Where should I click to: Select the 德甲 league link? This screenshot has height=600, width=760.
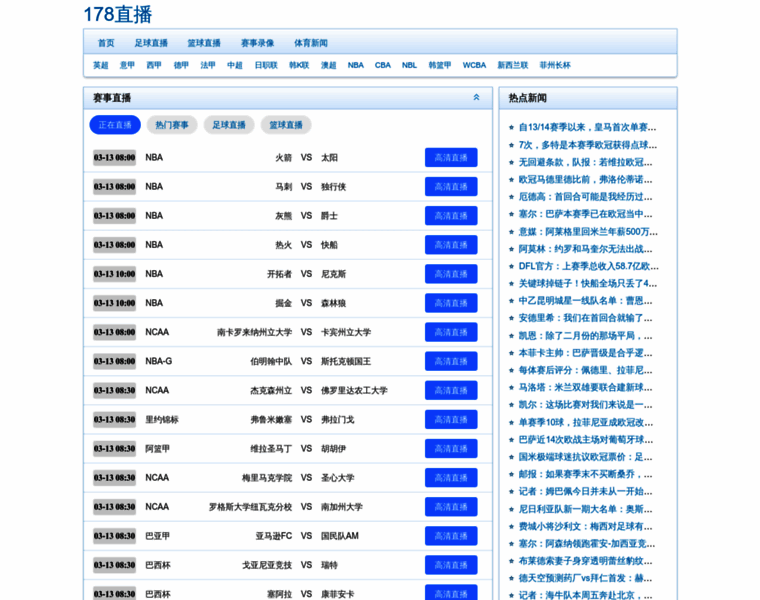click(181, 65)
